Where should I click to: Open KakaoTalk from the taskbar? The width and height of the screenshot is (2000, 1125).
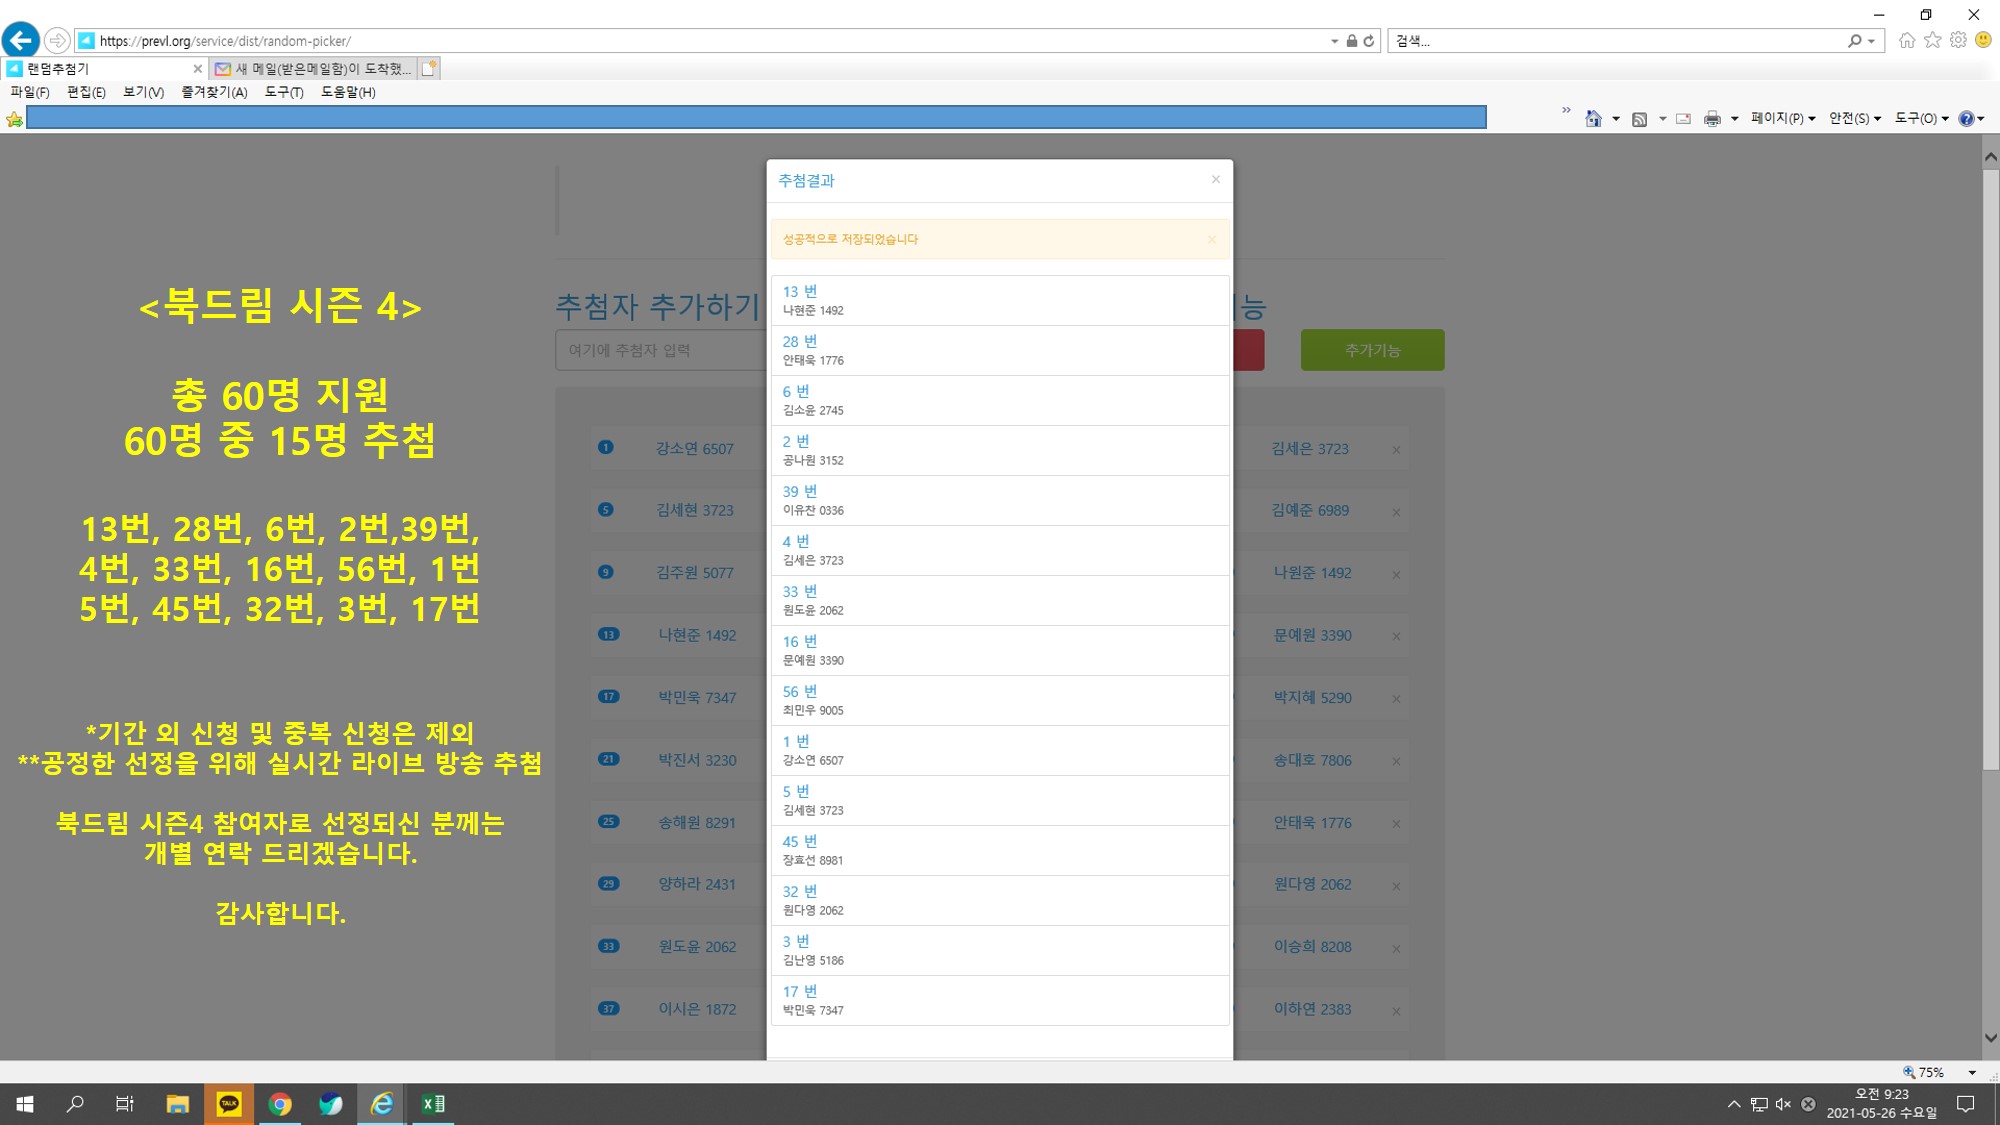point(229,1104)
